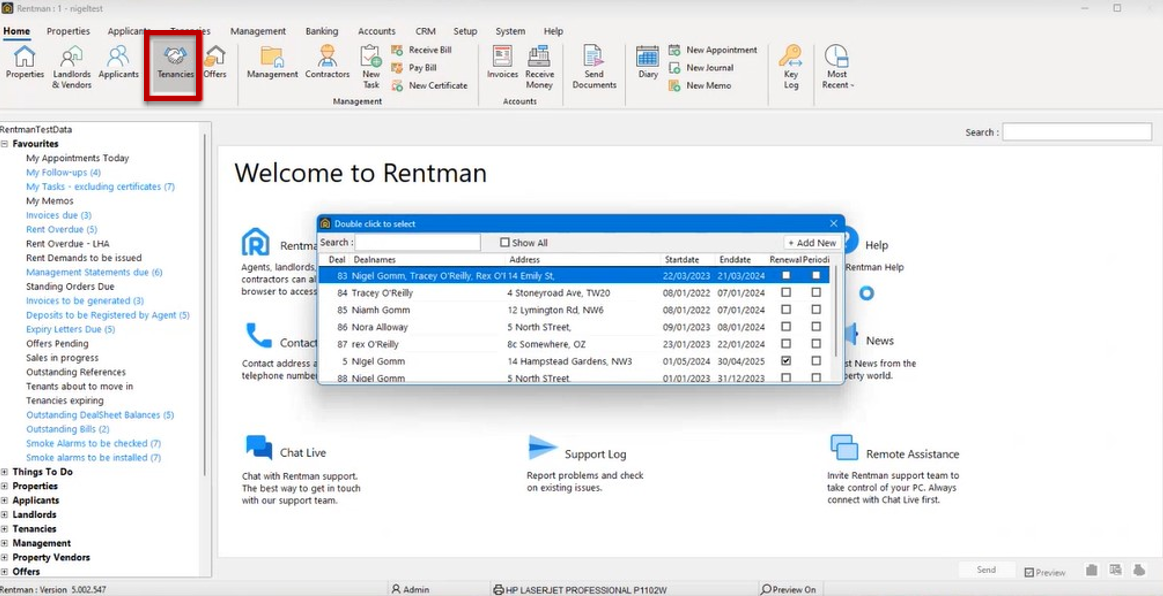The width and height of the screenshot is (1163, 596).
Task: Open the Support Log icon
Action: click(542, 448)
